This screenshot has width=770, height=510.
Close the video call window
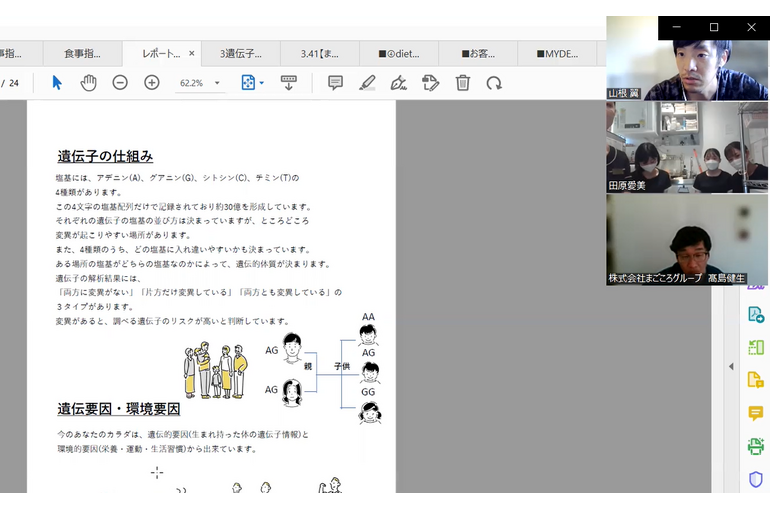click(751, 27)
